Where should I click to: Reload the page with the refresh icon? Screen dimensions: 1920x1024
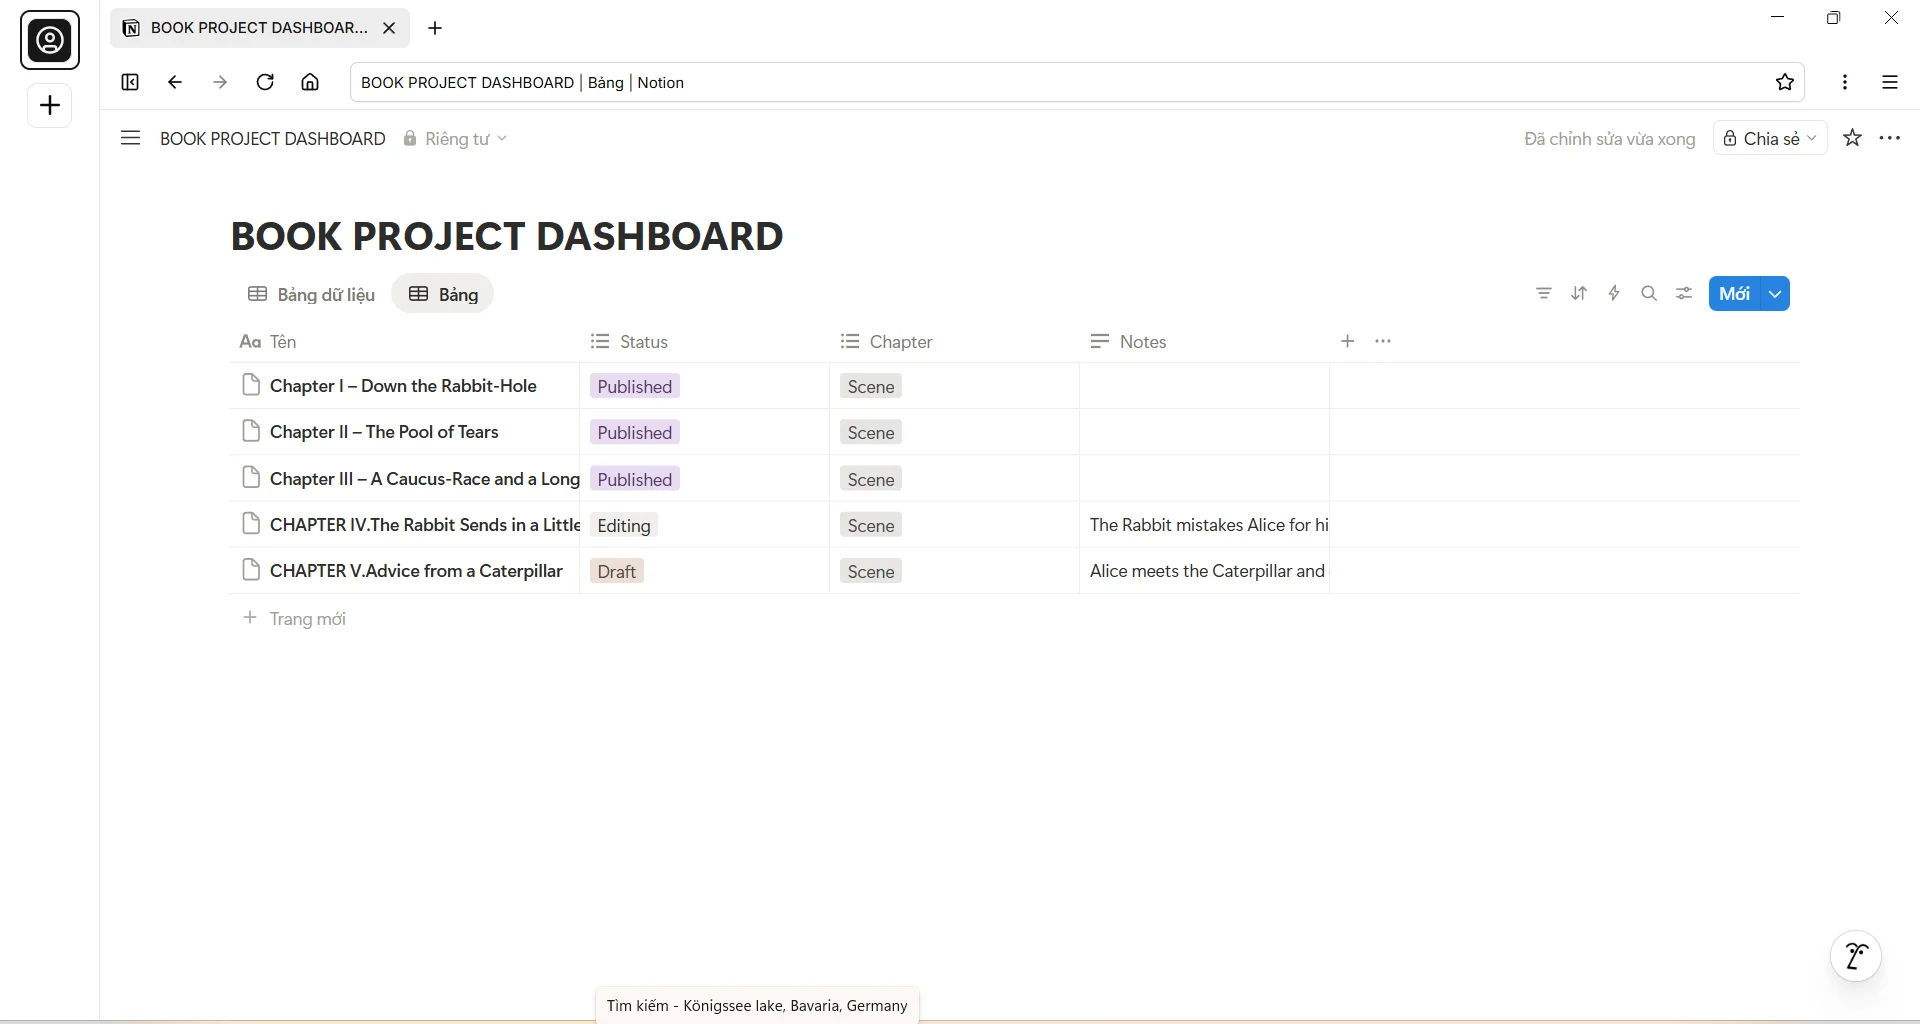[x=265, y=82]
